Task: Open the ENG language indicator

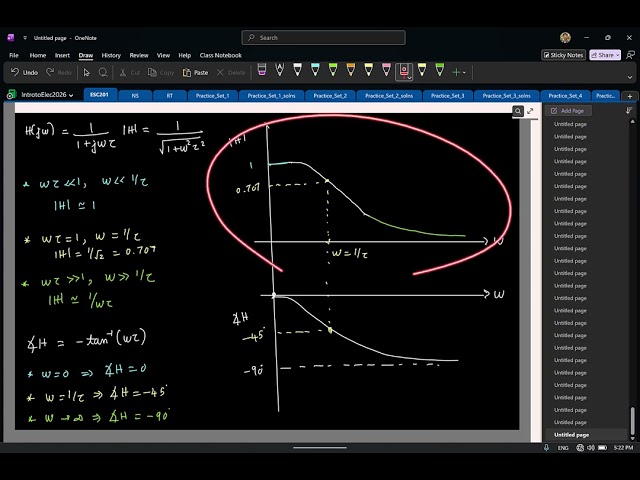Action: 563,448
